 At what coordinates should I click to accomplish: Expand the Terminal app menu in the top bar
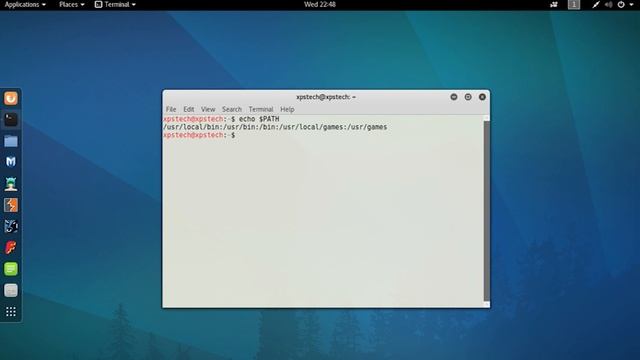[x=115, y=4]
